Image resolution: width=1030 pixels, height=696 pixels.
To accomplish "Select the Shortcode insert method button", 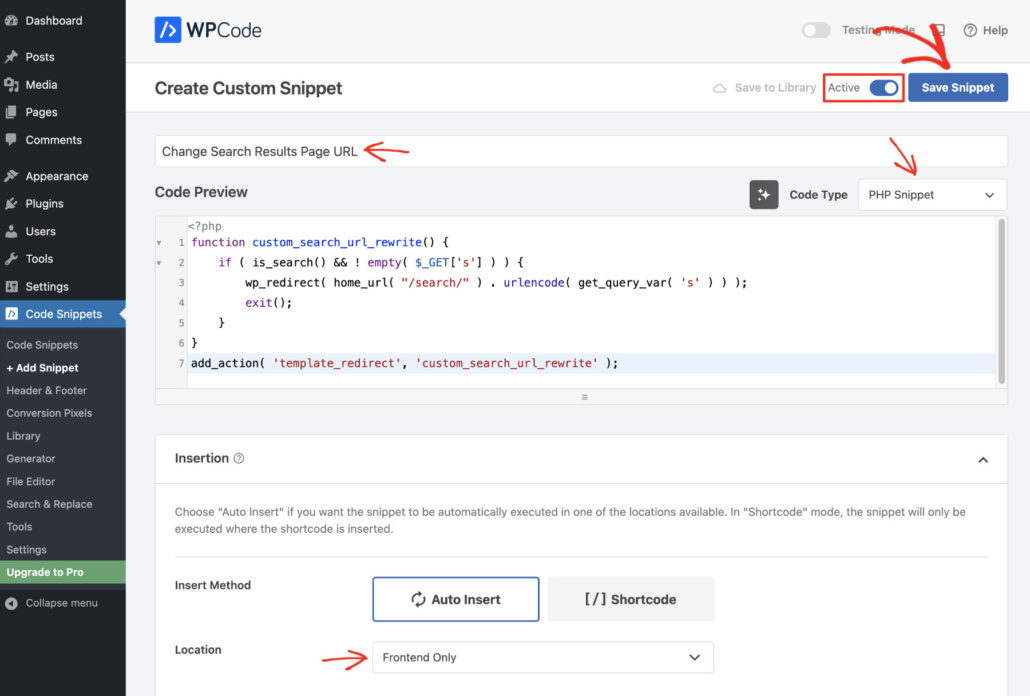I will pos(631,599).
